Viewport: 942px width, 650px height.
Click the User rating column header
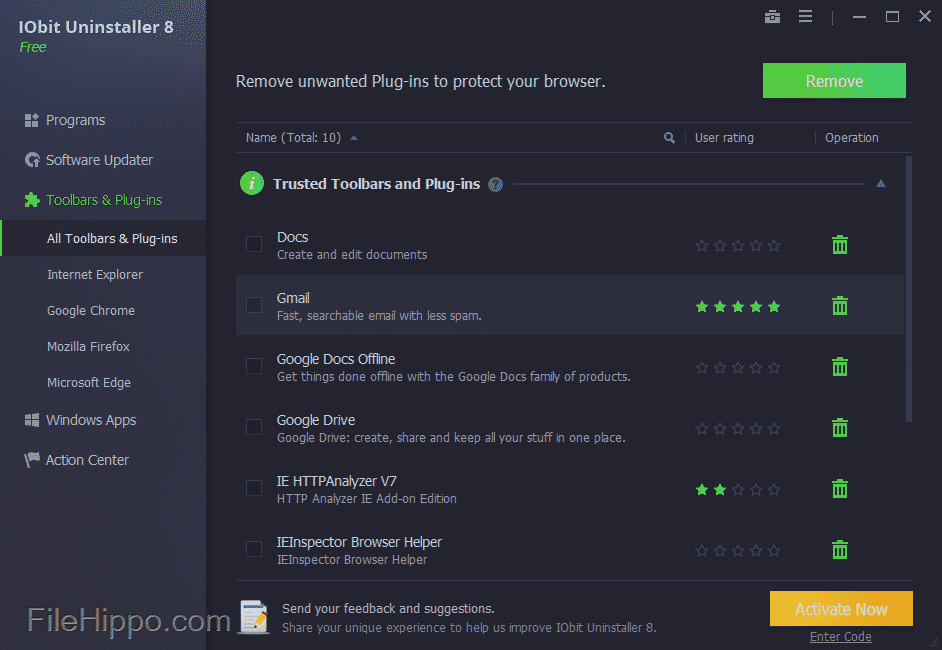pyautogui.click(x=724, y=138)
